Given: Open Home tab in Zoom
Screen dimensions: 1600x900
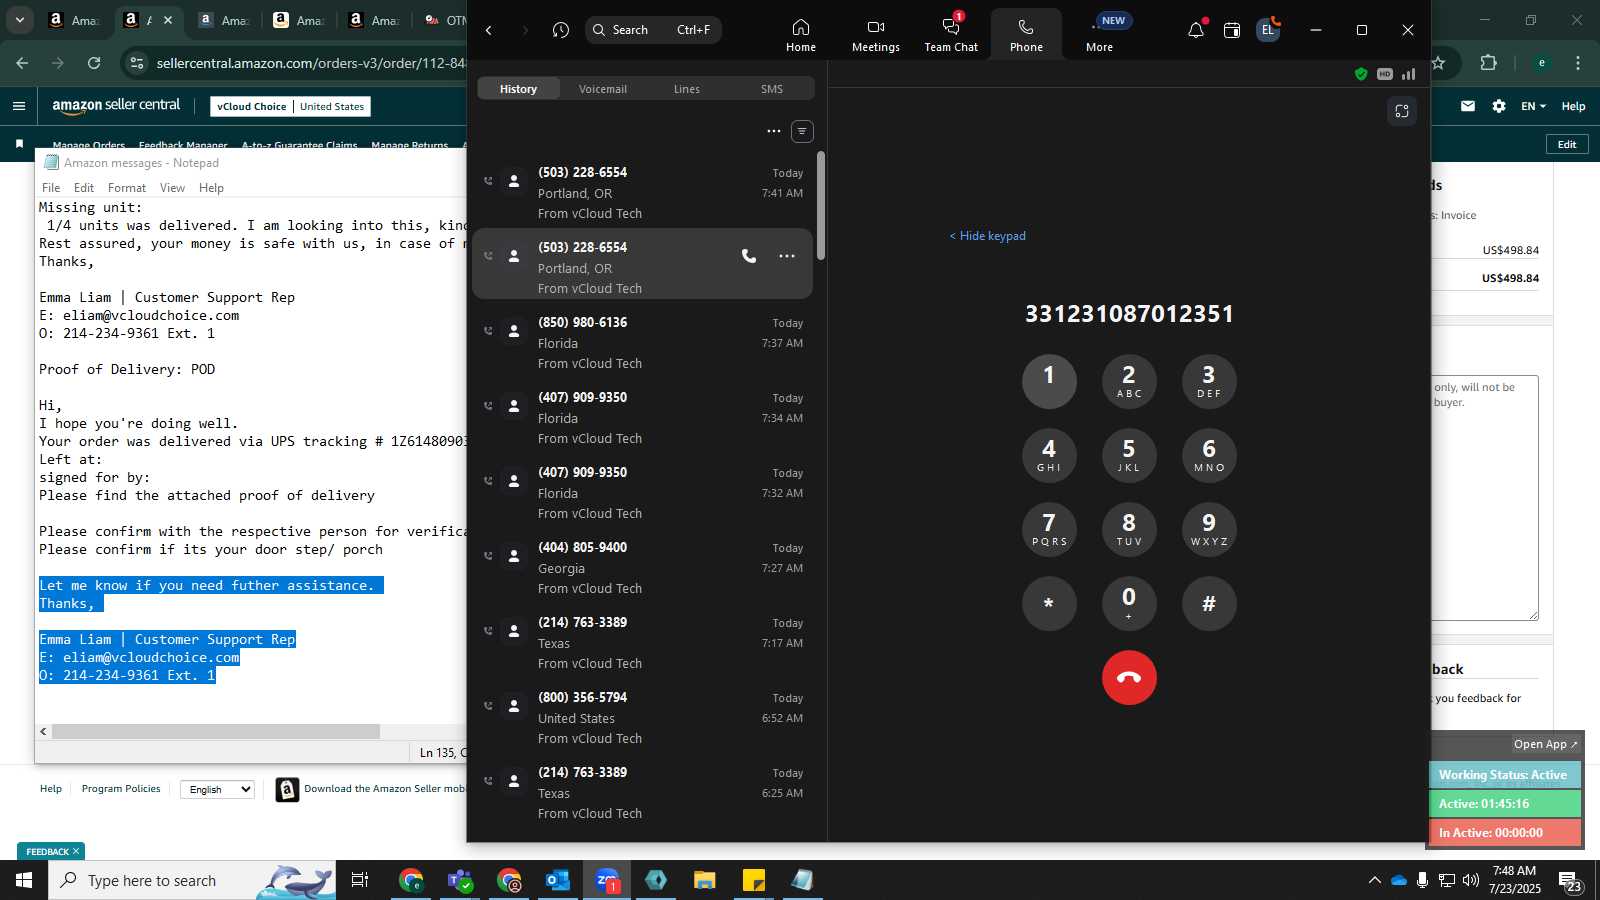Looking at the screenshot, I should [800, 34].
